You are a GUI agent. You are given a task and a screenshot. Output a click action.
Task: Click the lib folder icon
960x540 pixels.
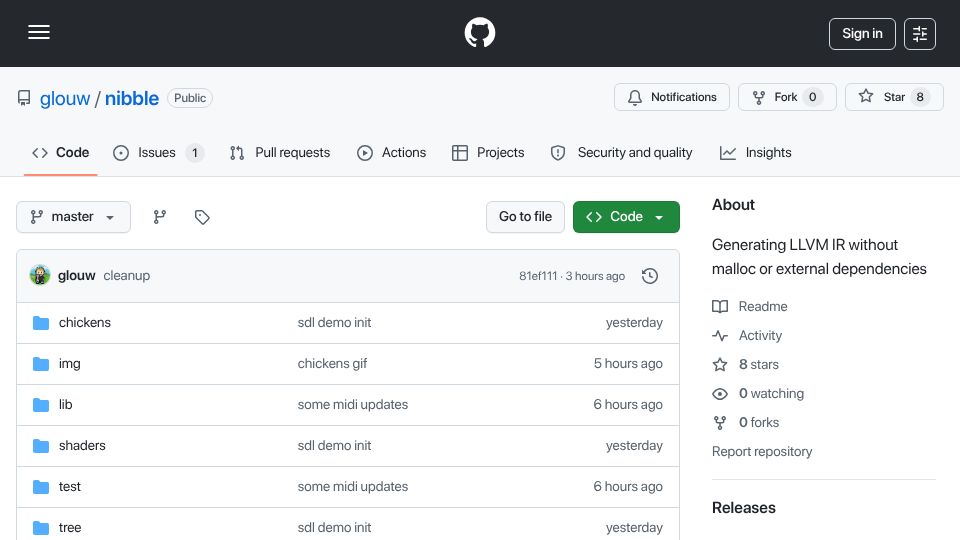[x=41, y=405]
